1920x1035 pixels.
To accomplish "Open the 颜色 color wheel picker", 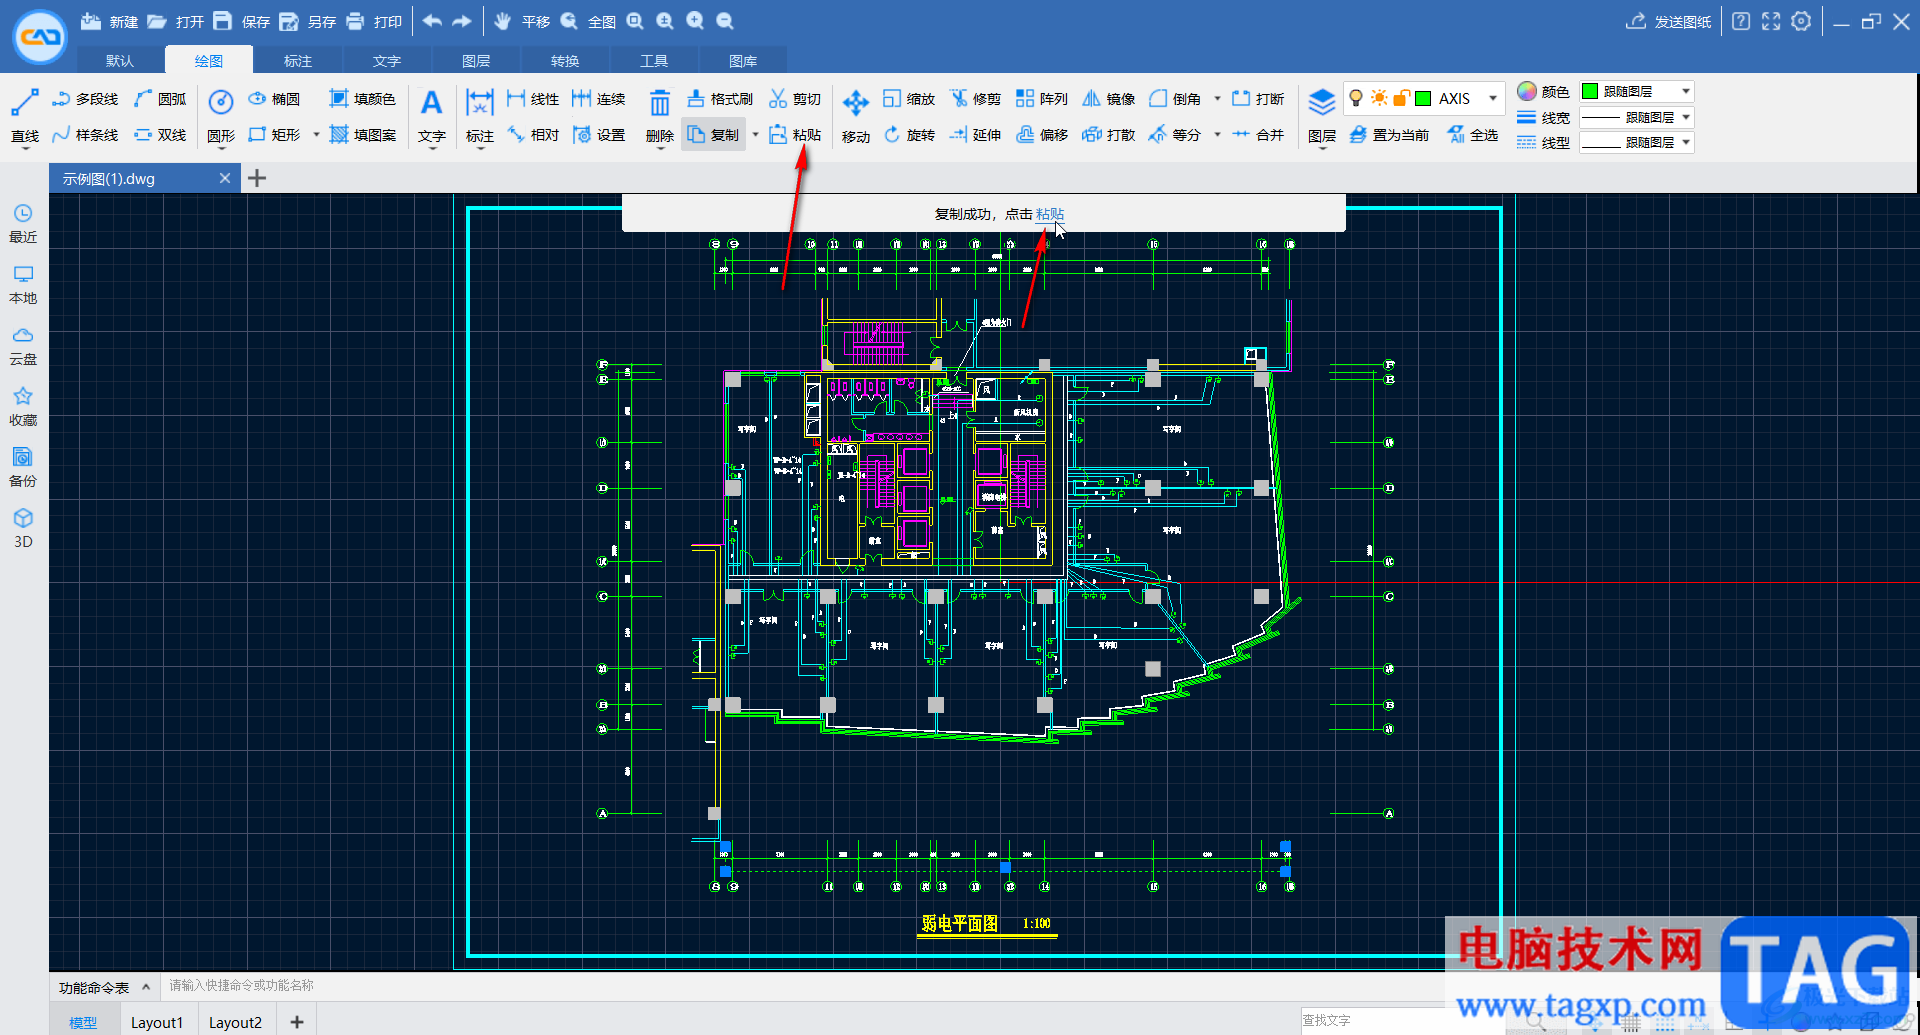I will tap(1527, 91).
